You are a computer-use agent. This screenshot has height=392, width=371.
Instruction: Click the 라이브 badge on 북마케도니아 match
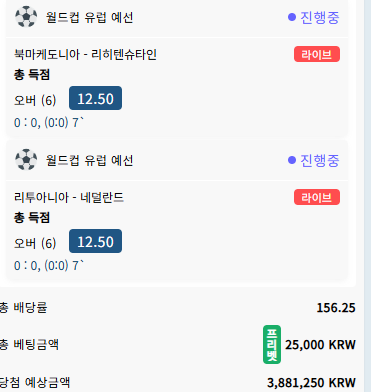pos(317,54)
